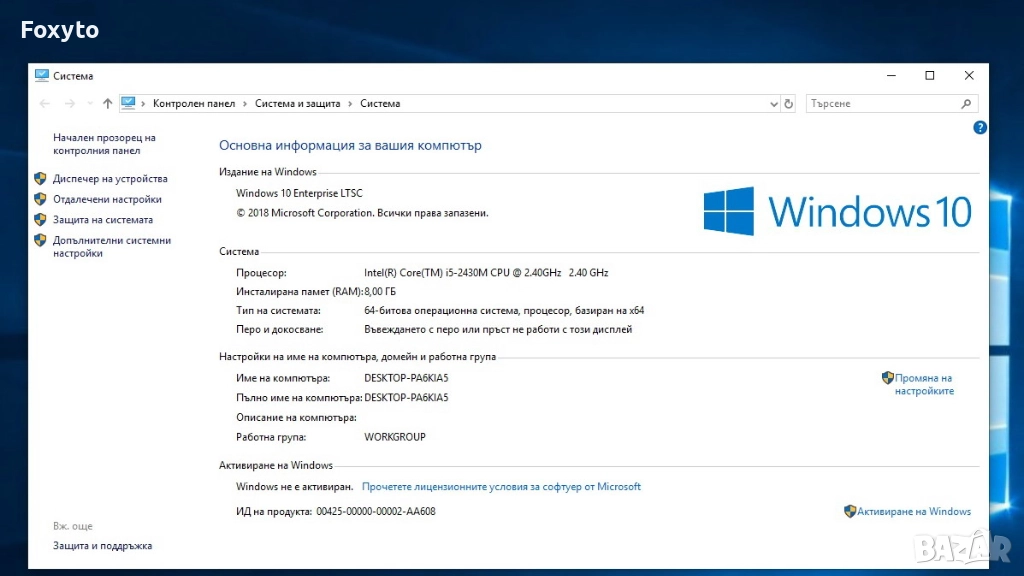The image size is (1024, 576).
Task: Open the Microsoft software license terms link
Action: 501,487
